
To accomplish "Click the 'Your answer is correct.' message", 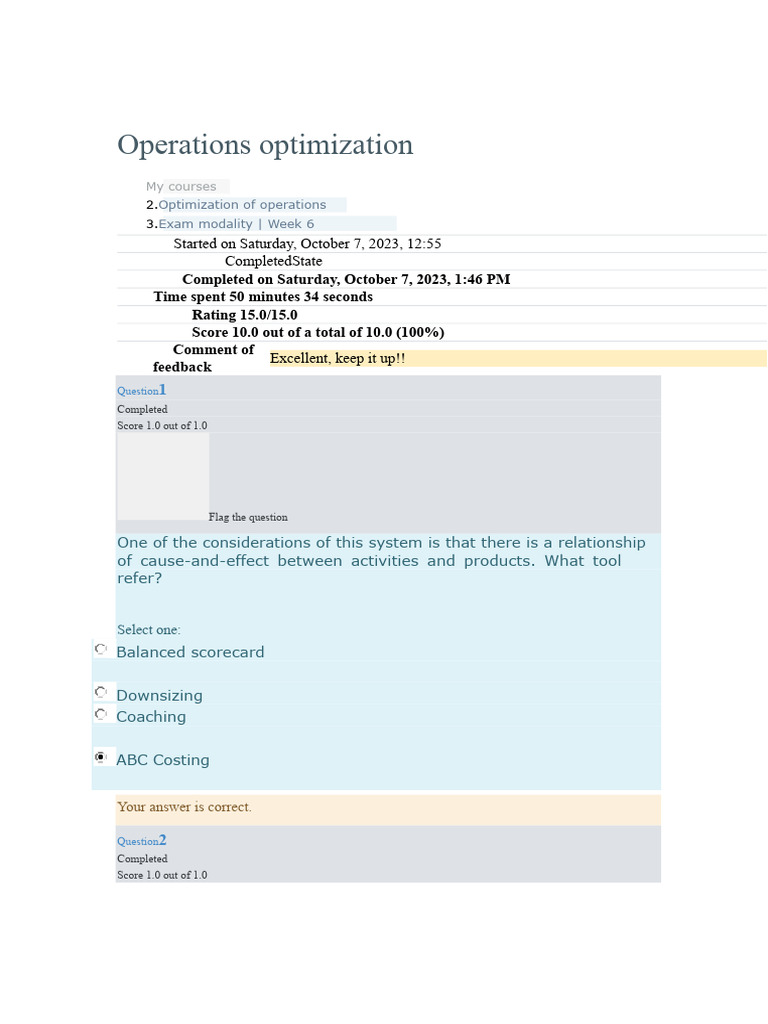I will 184,807.
